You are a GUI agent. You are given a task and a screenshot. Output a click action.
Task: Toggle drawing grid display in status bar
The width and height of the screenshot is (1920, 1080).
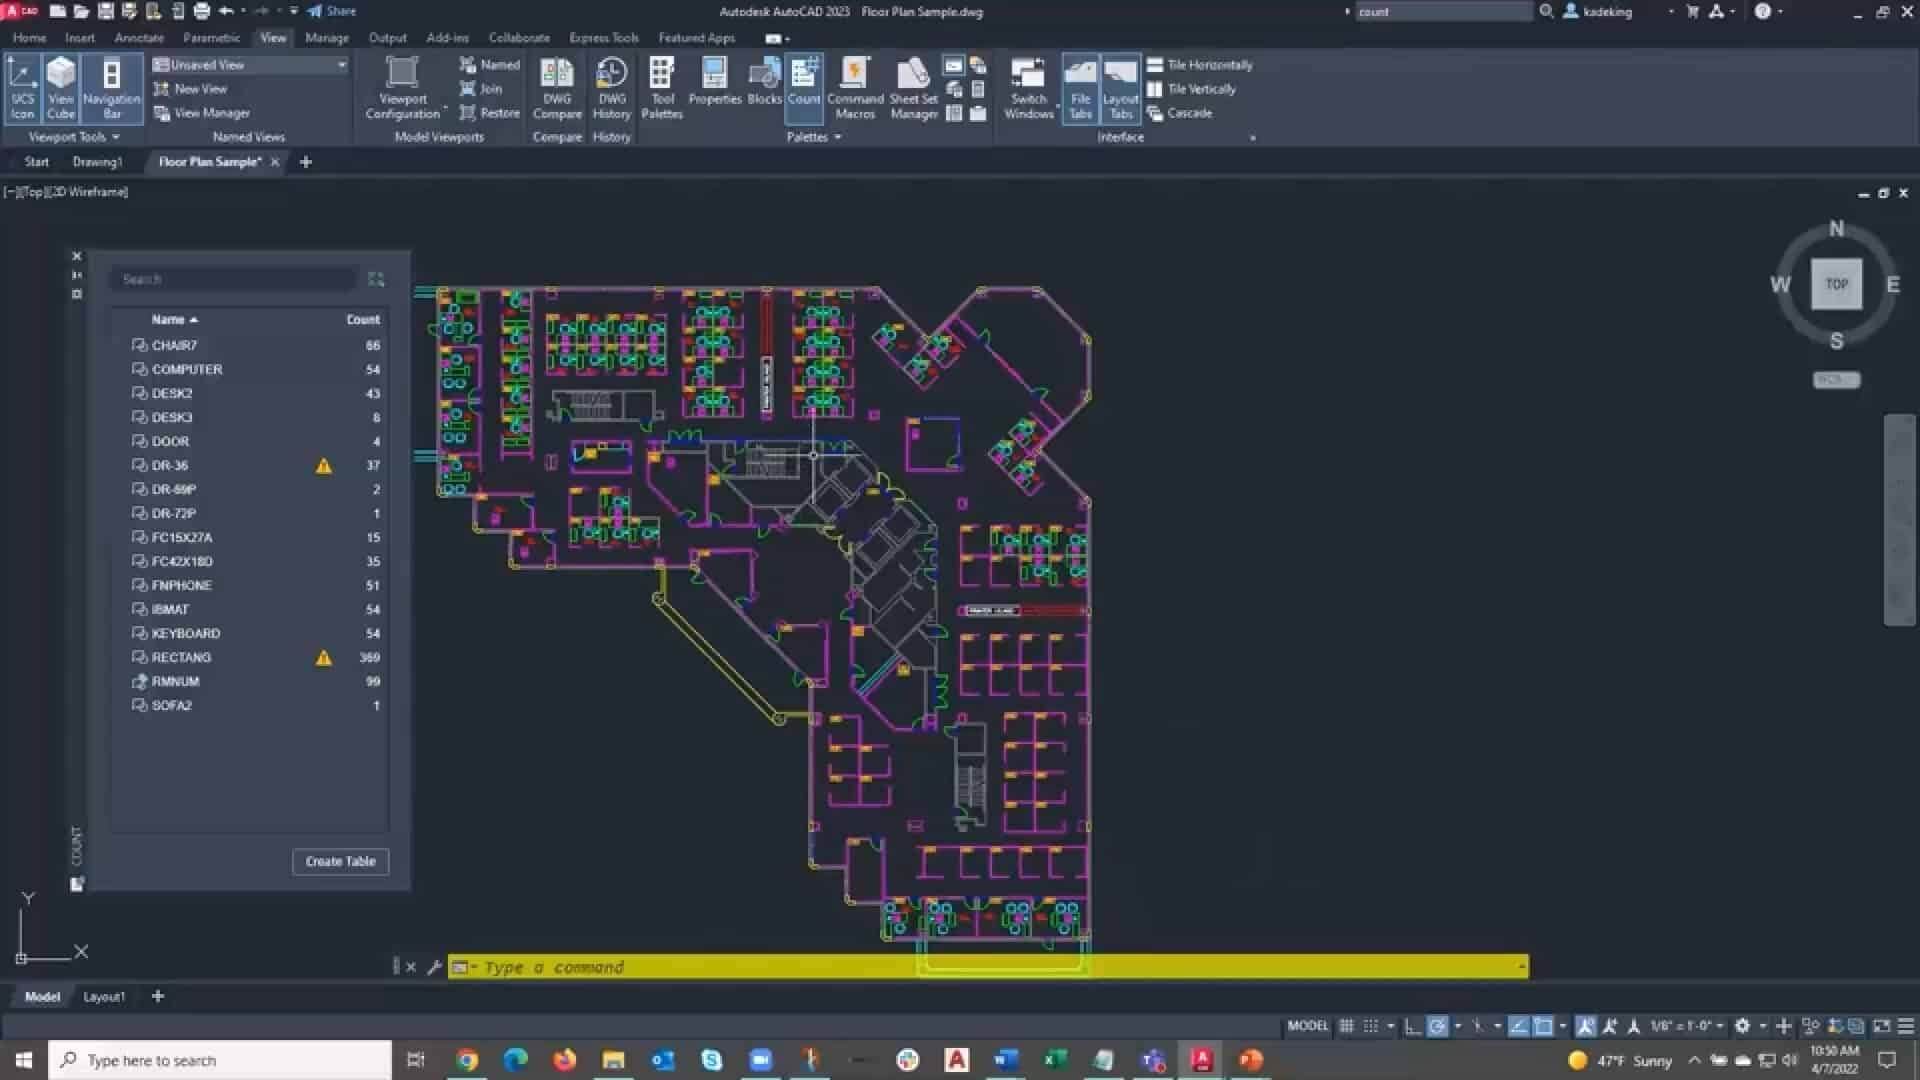point(1347,1026)
